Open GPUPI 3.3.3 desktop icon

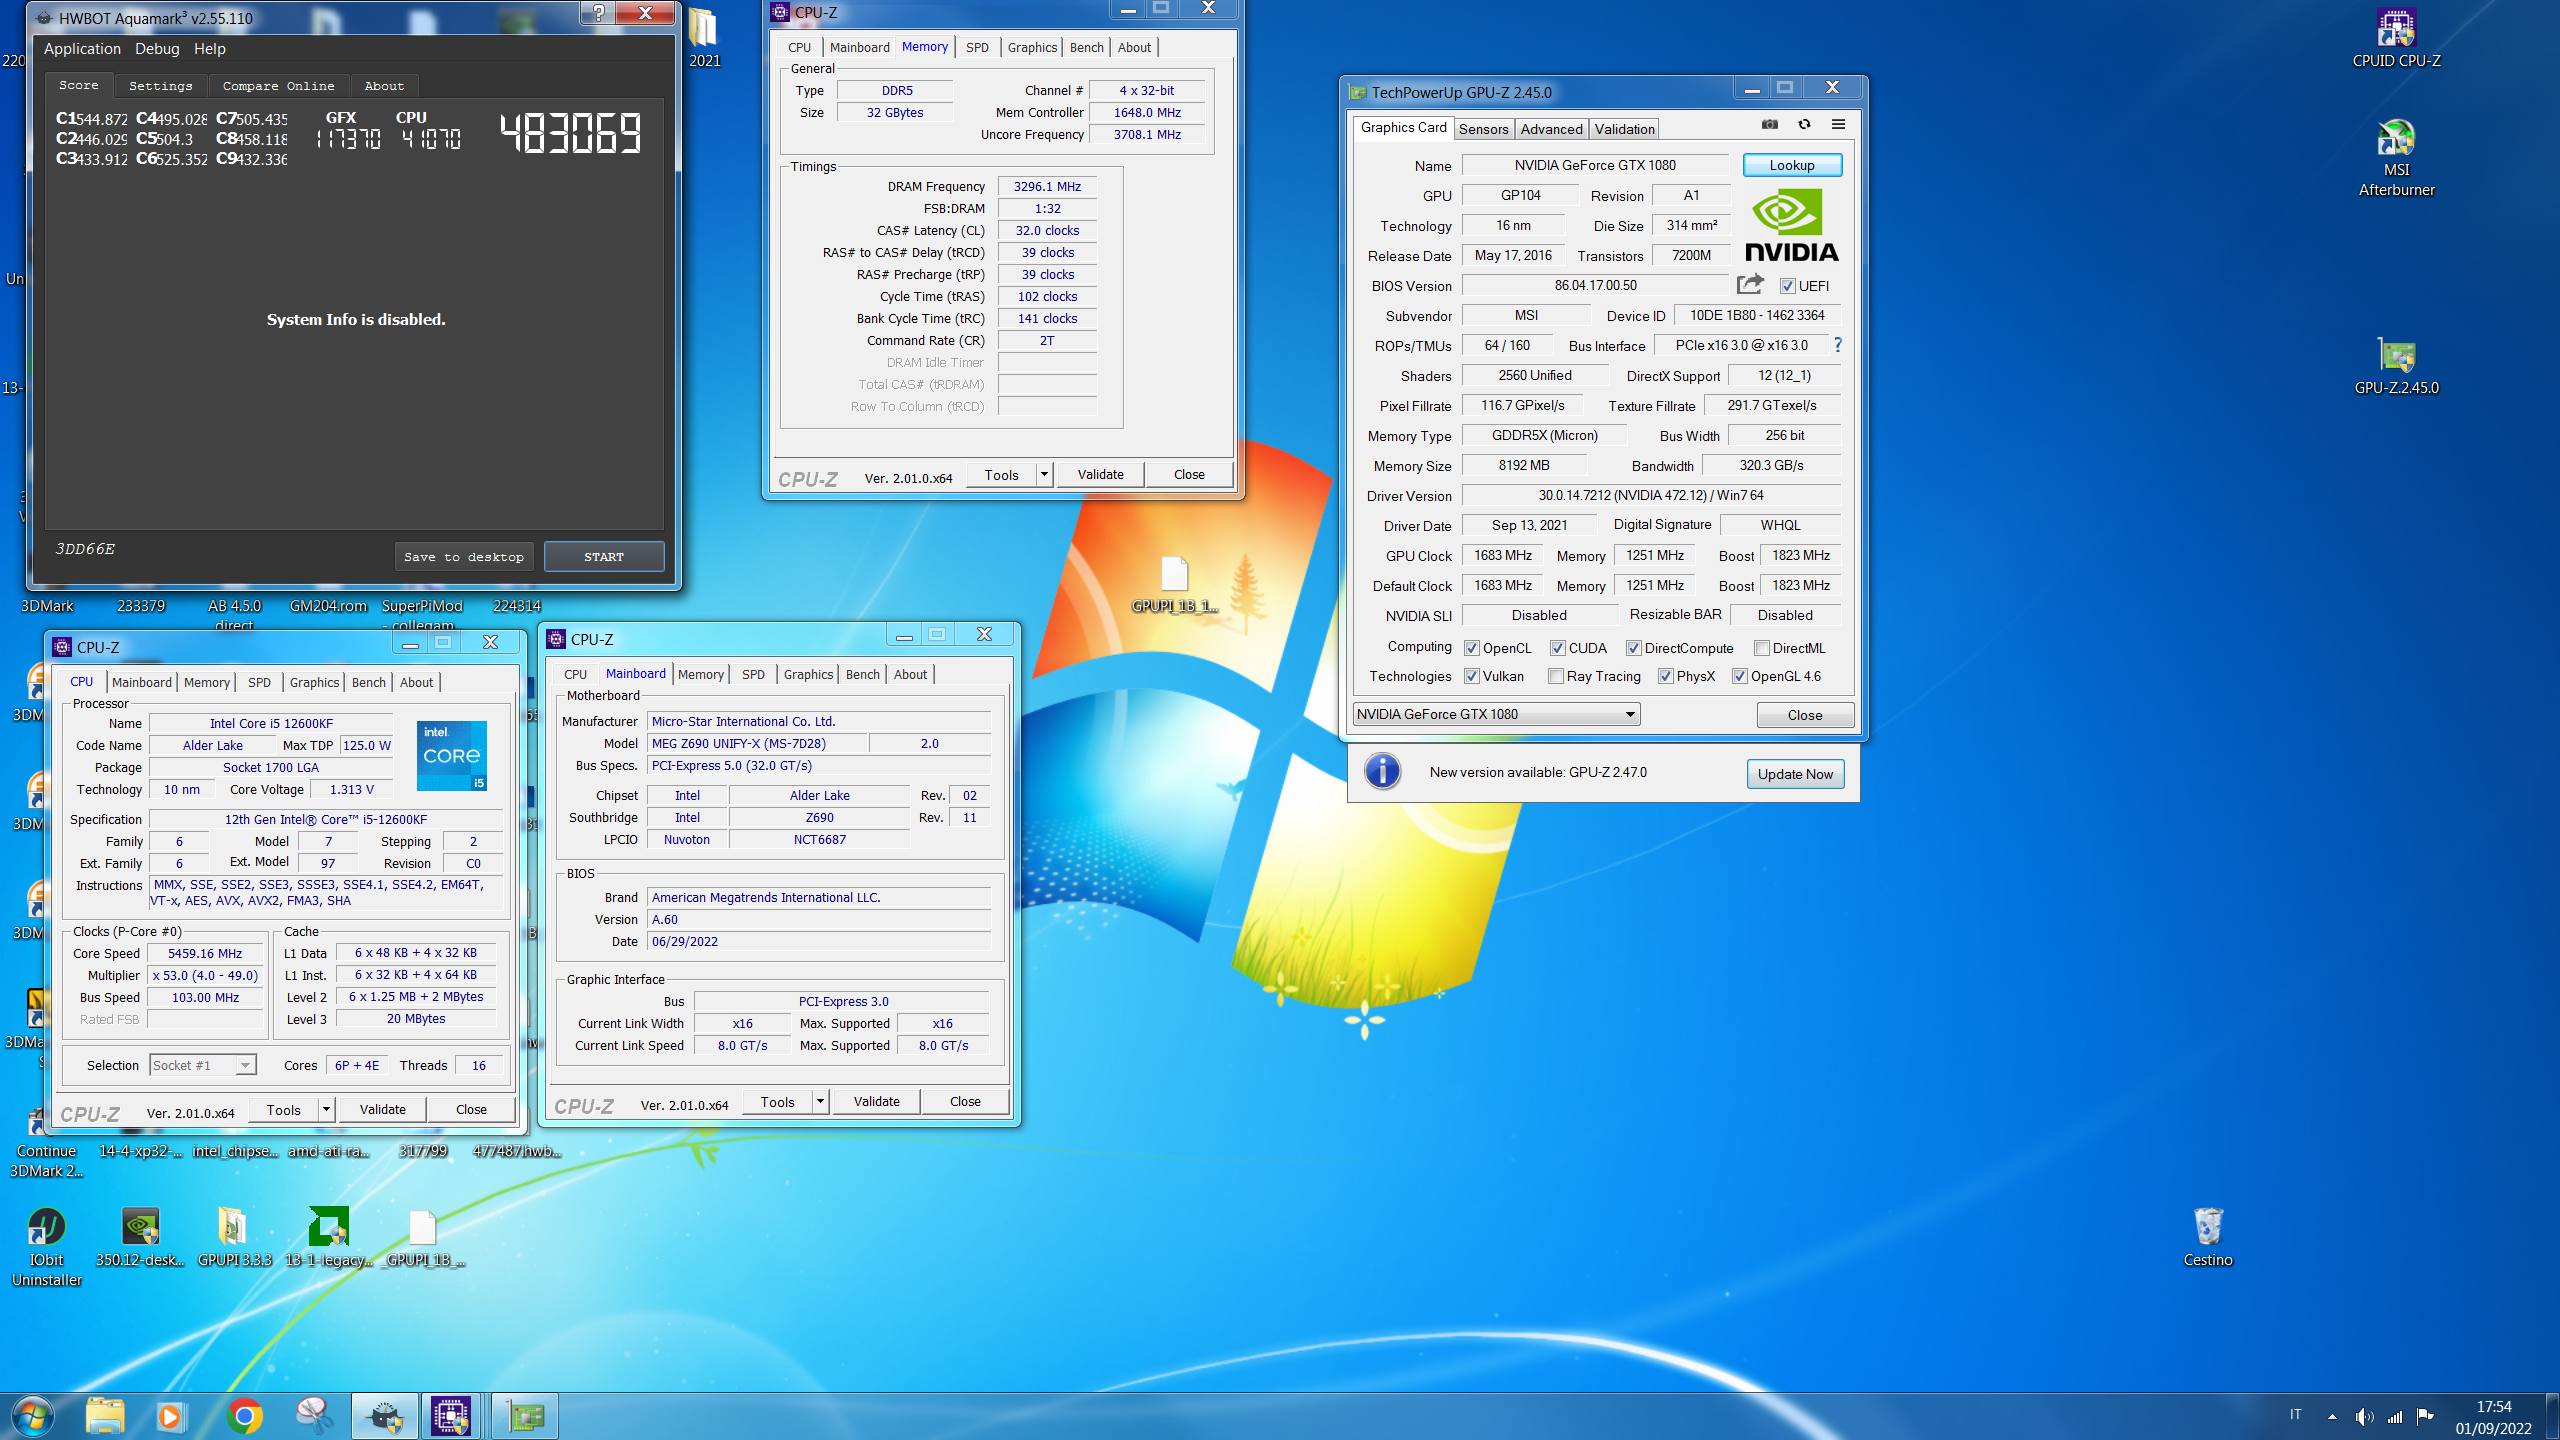click(x=234, y=1236)
